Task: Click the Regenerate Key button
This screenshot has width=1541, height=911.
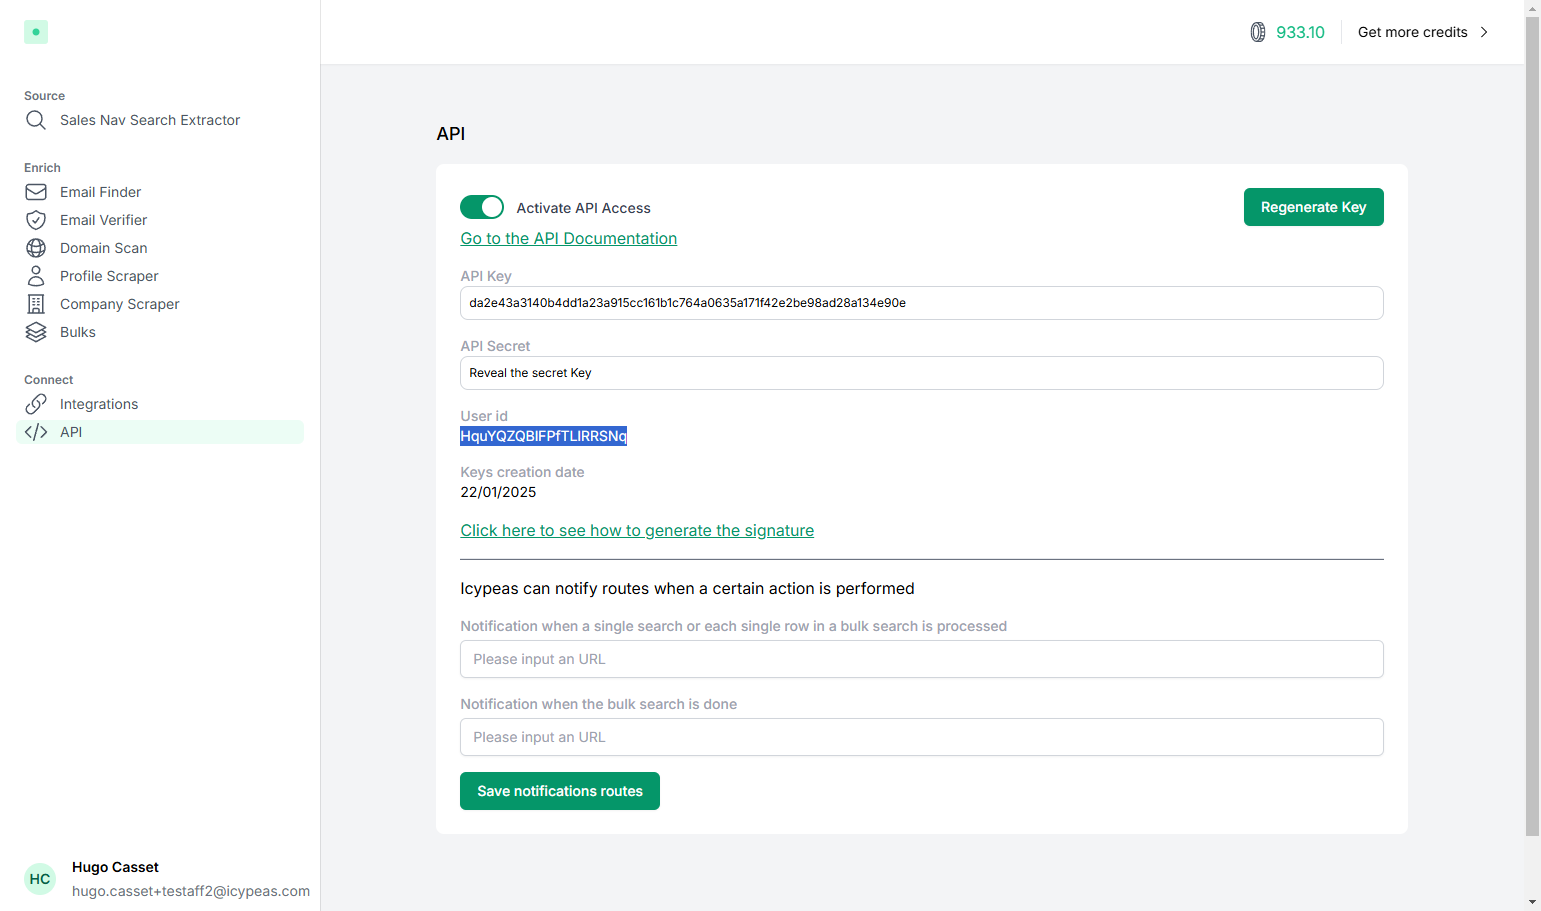Action: tap(1313, 207)
